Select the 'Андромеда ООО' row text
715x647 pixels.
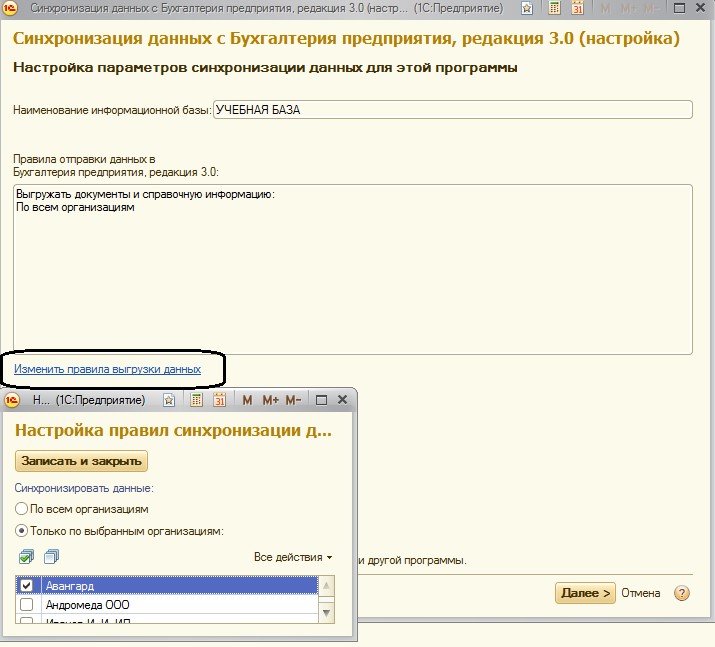tap(88, 605)
